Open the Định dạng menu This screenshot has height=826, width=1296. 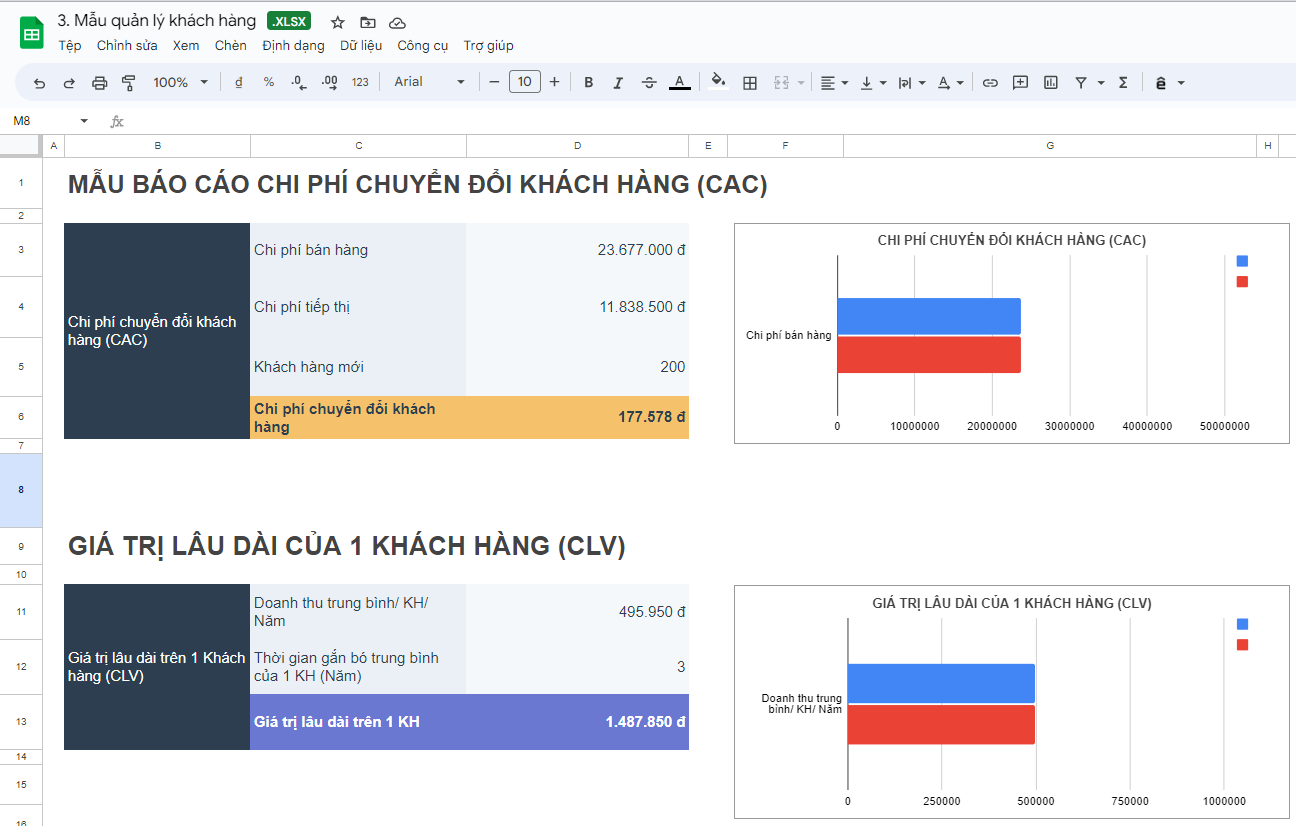click(x=293, y=45)
